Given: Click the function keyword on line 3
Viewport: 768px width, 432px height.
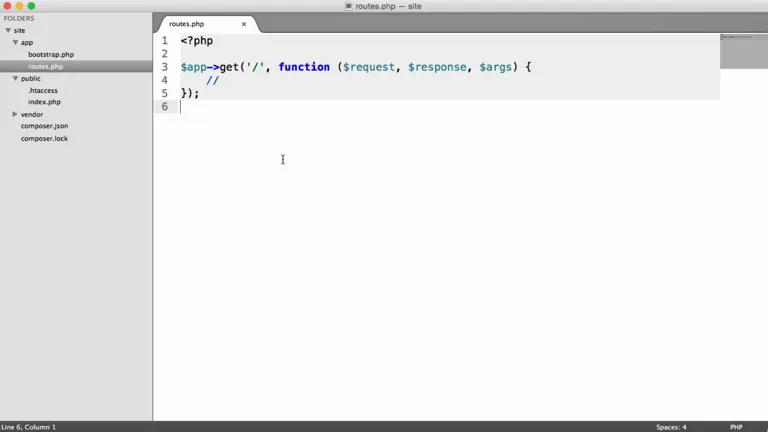Looking at the screenshot, I should [x=304, y=67].
